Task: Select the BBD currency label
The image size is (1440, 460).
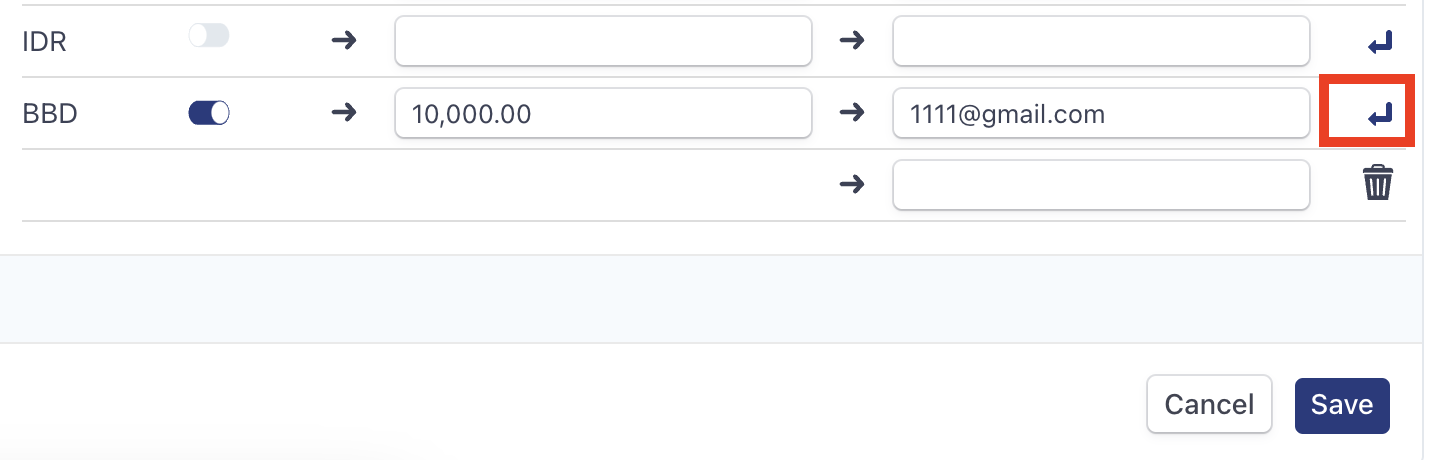Action: point(50,114)
